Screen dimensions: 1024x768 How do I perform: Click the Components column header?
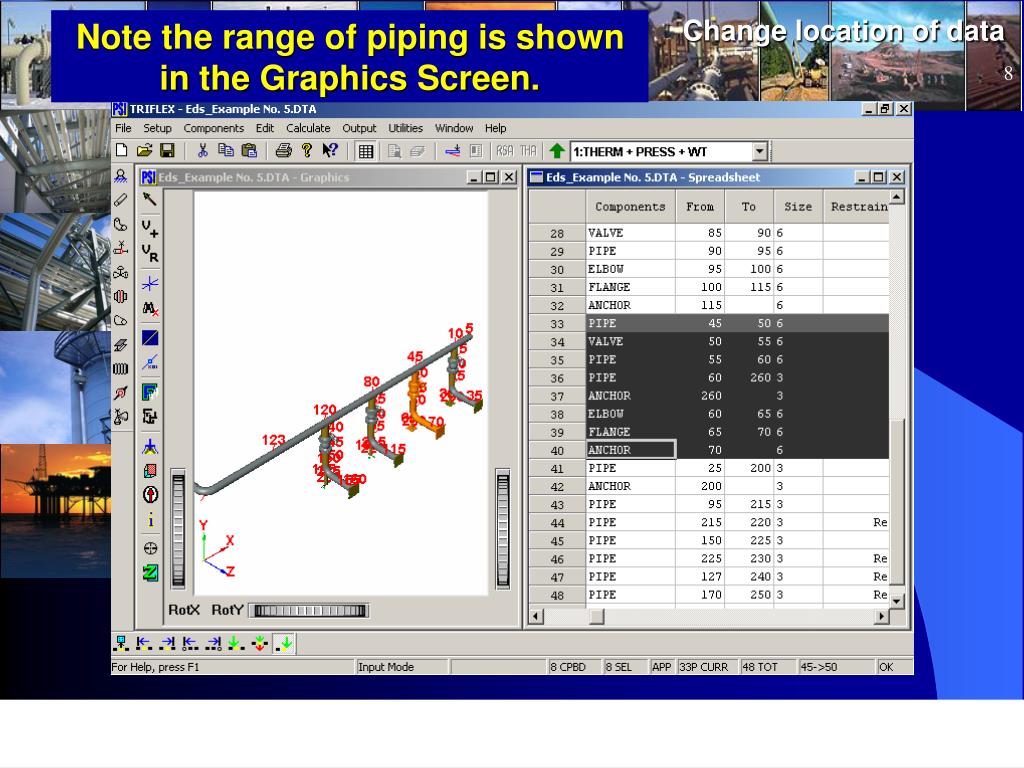point(630,206)
